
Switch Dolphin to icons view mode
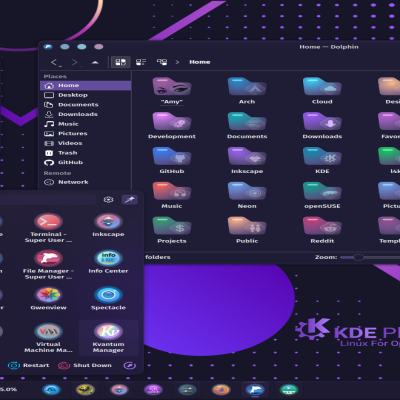pyautogui.click(x=120, y=62)
